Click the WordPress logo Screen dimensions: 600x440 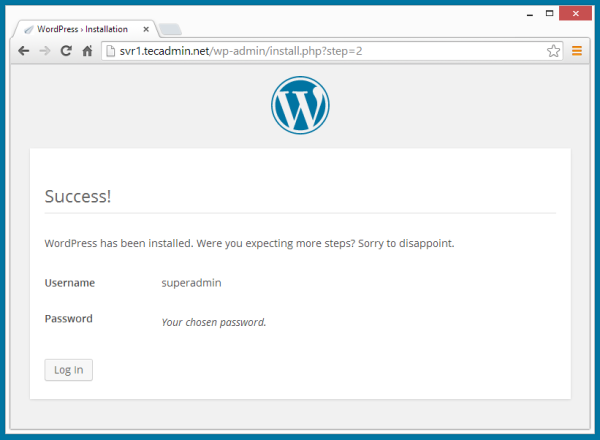(x=300, y=104)
